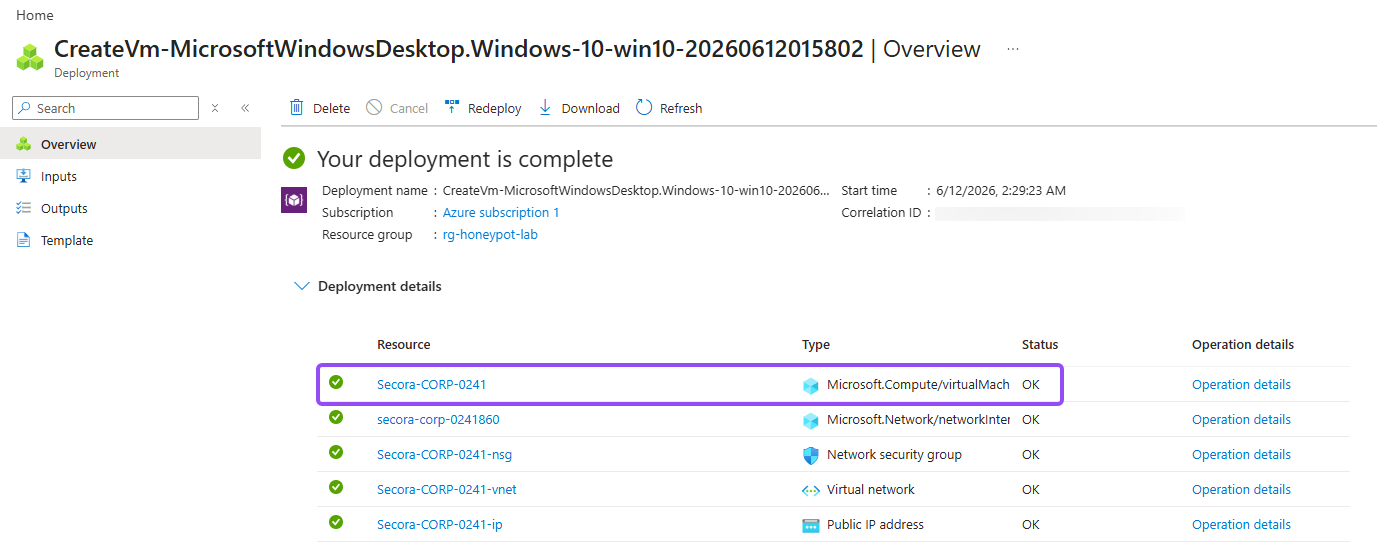Click the Outputs menu icon
1377x554 pixels.
click(x=24, y=208)
